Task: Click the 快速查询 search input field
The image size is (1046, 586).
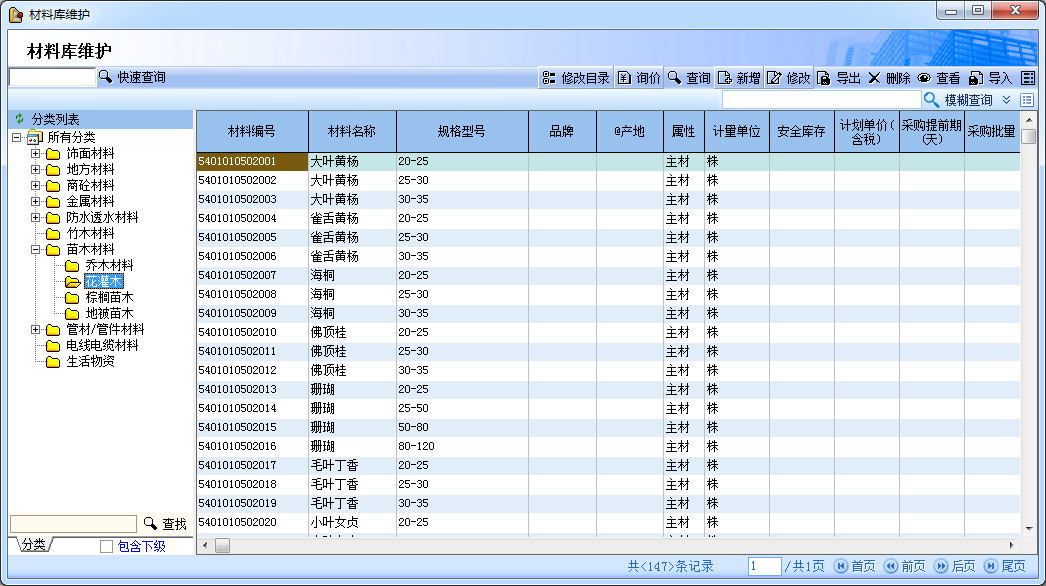Action: click(52, 77)
